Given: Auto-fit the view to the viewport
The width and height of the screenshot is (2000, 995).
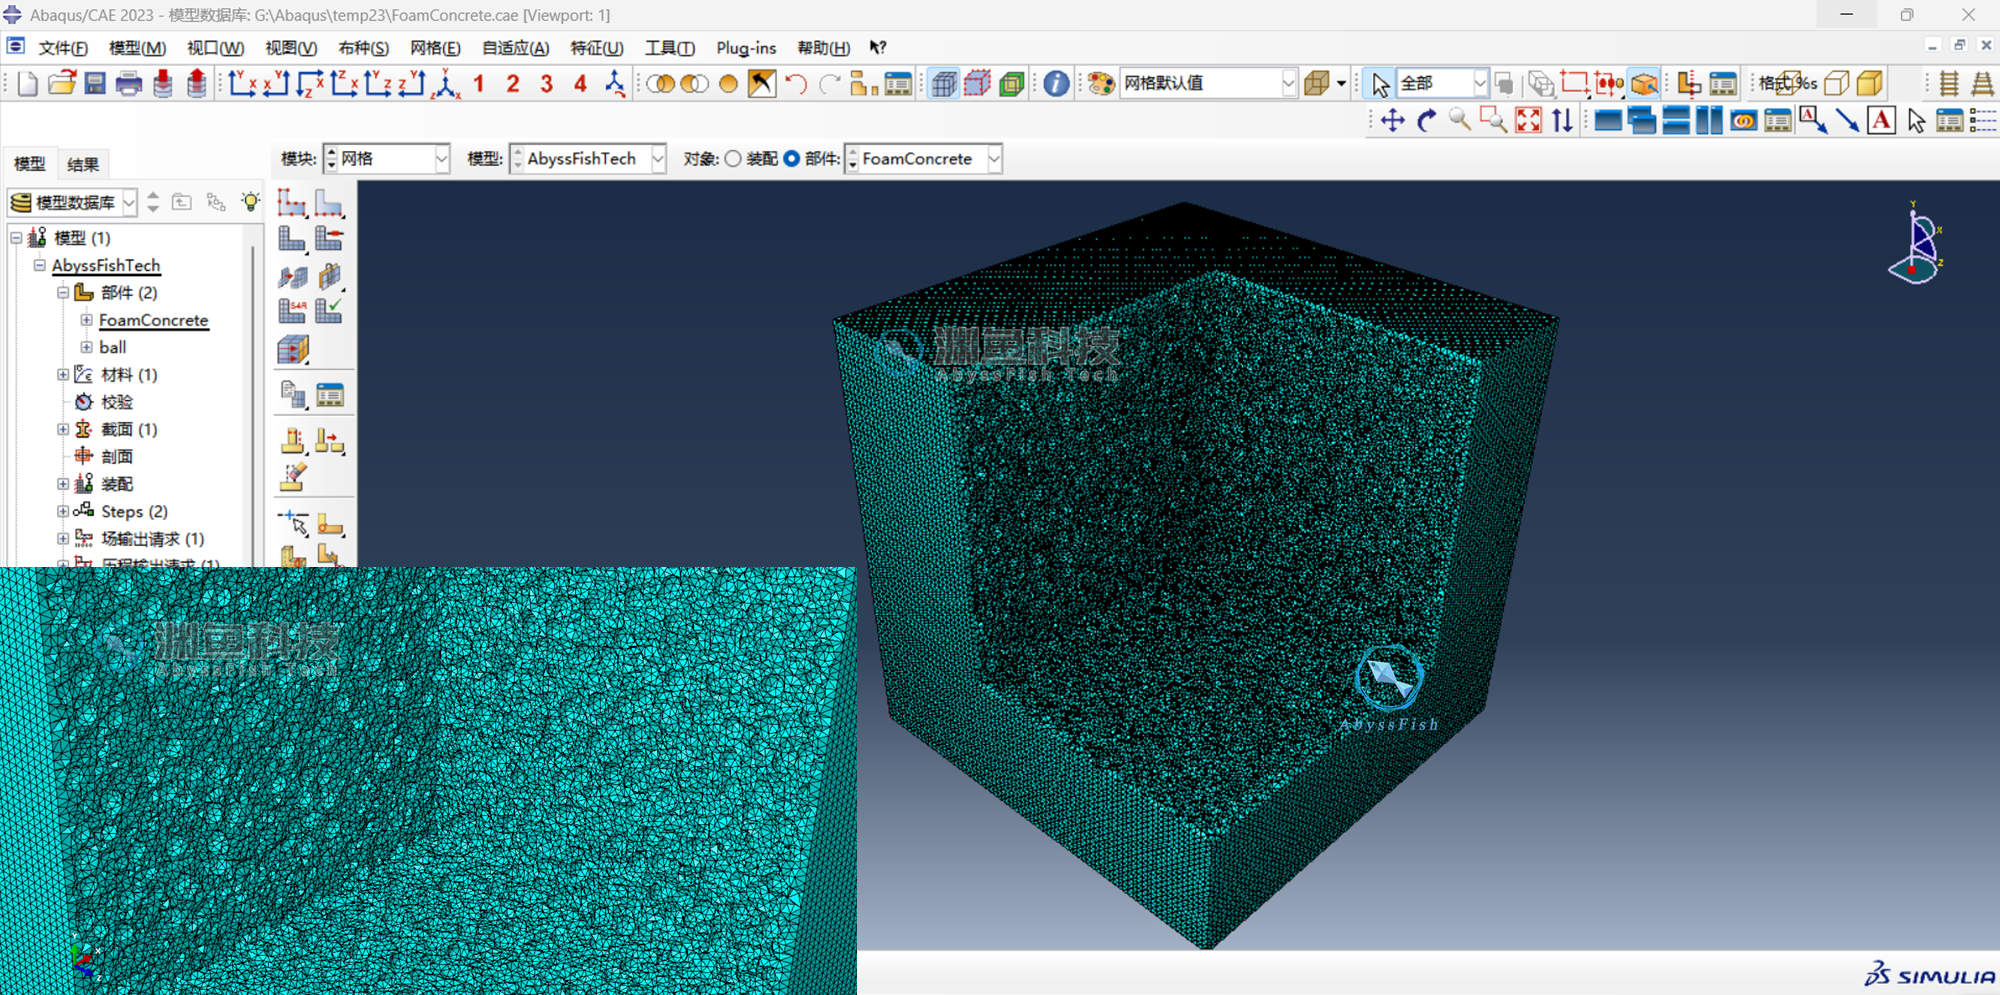Looking at the screenshot, I should (x=1528, y=121).
